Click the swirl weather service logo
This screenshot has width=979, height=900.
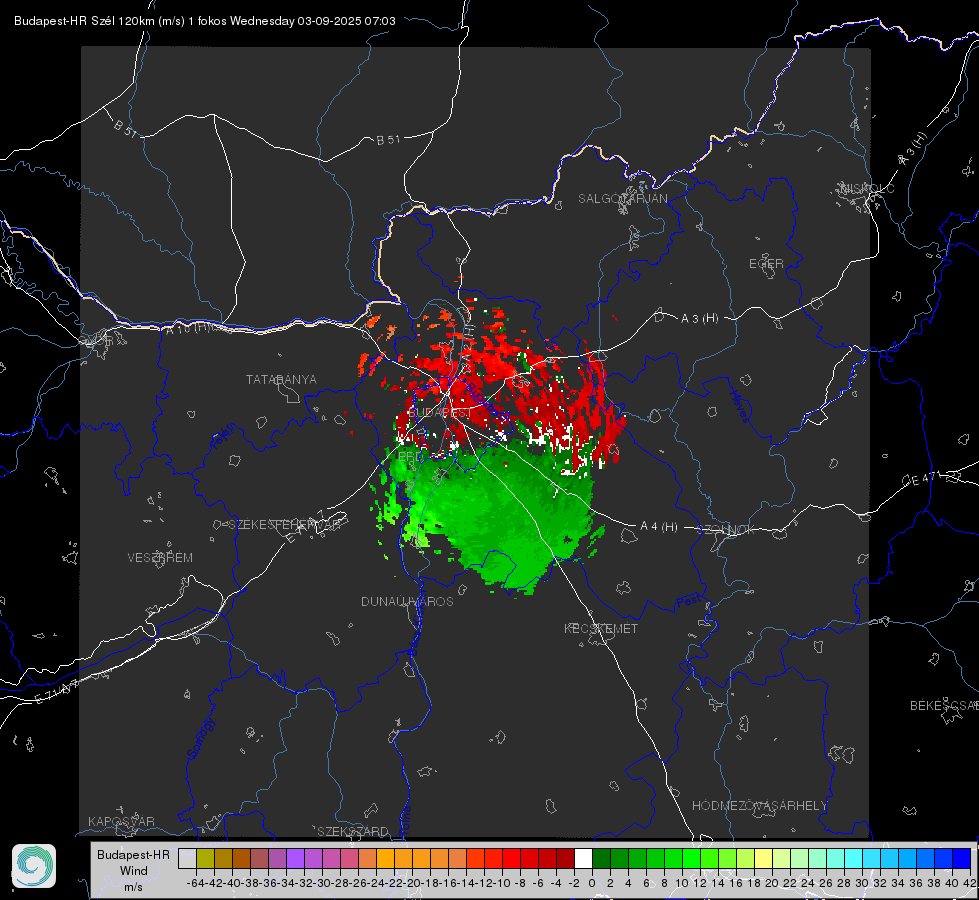point(34,866)
